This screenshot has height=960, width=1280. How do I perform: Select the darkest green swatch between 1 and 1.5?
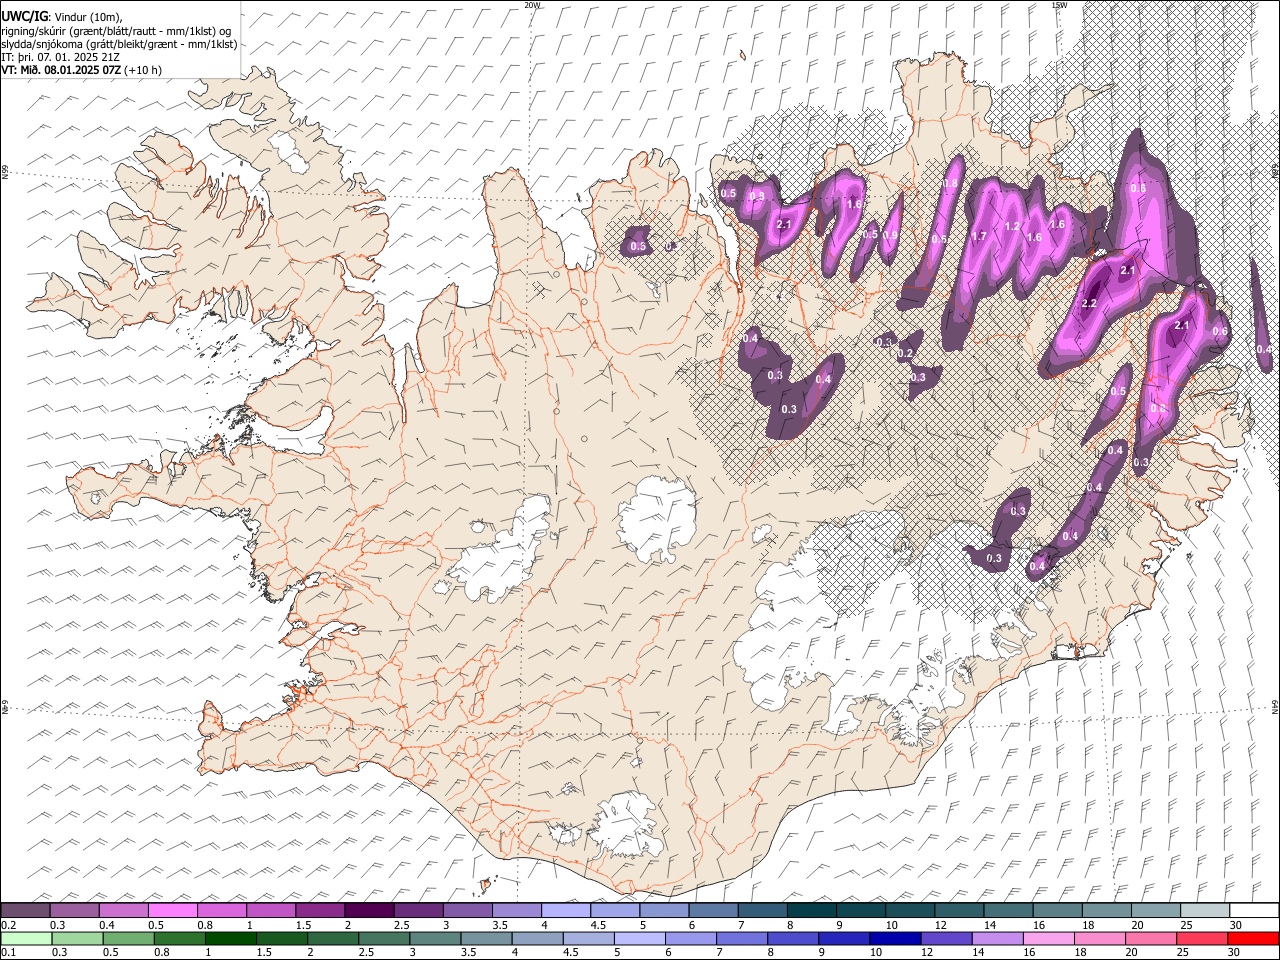(x=230, y=938)
